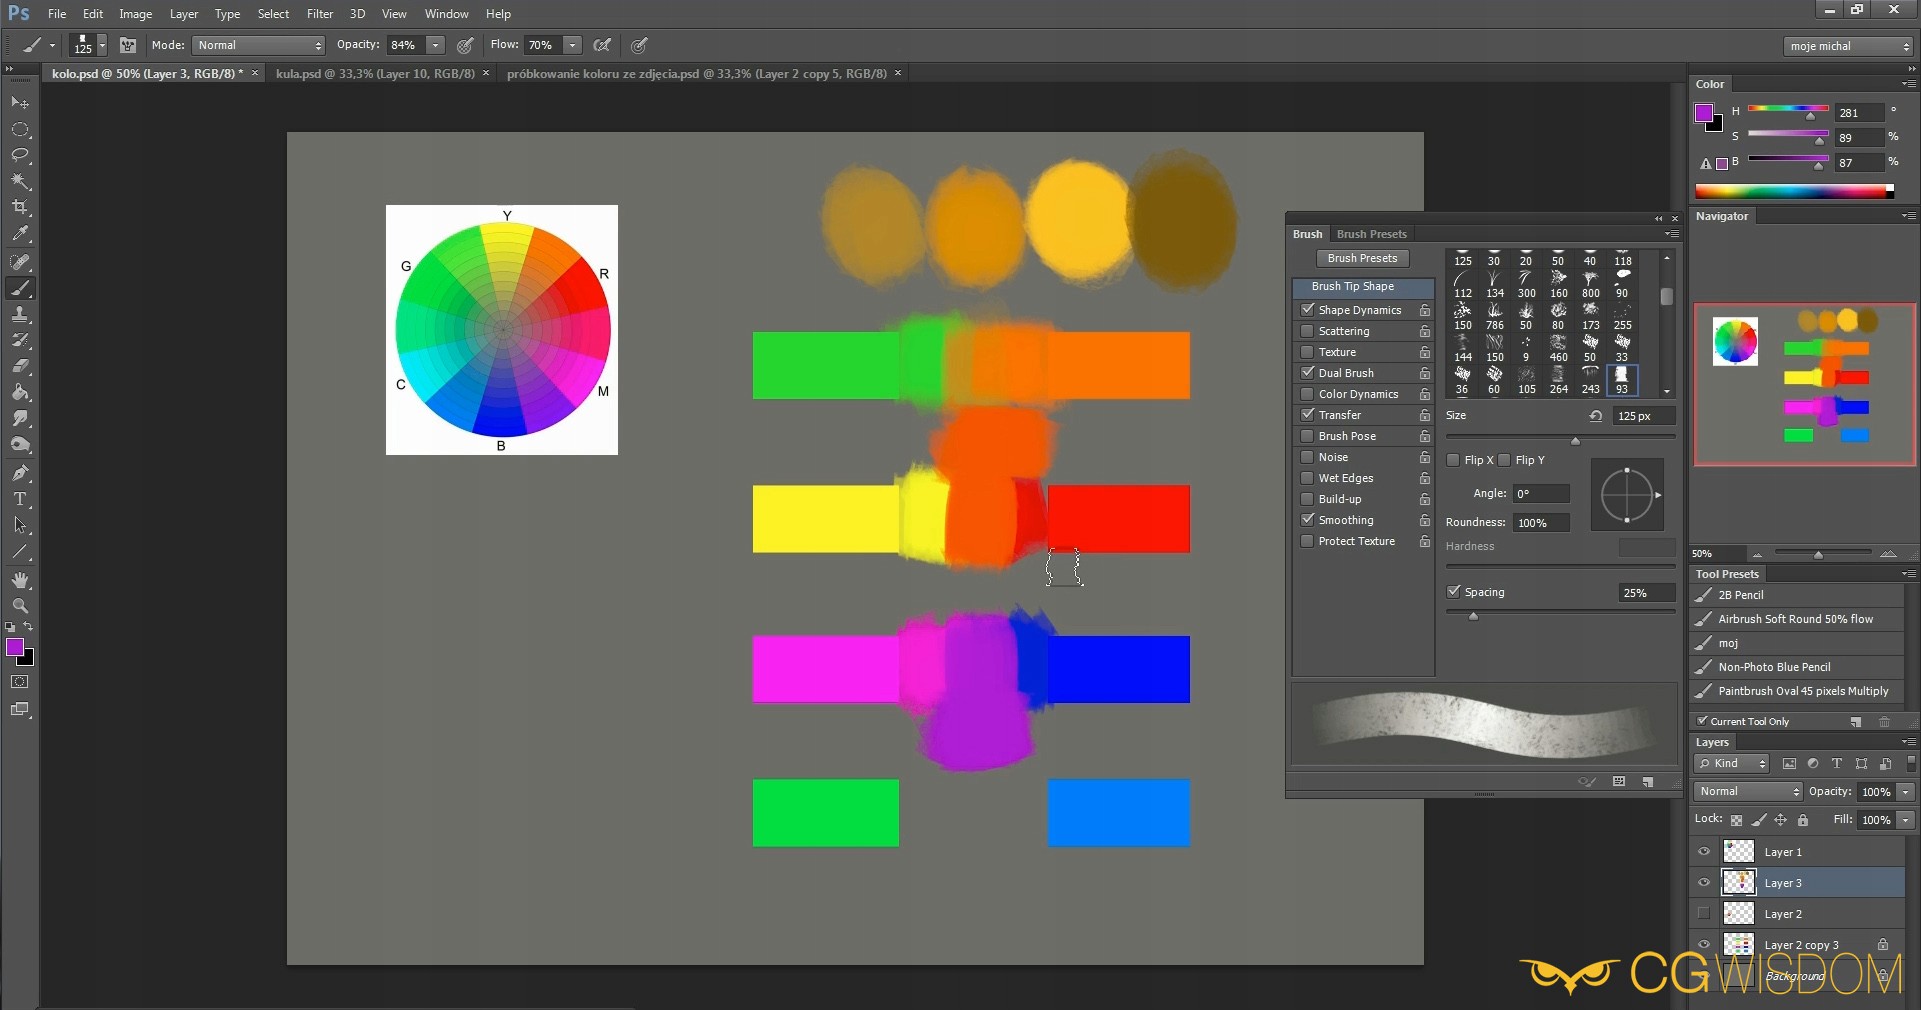
Task: Select the Eyedropper tool
Action: pyautogui.click(x=20, y=234)
